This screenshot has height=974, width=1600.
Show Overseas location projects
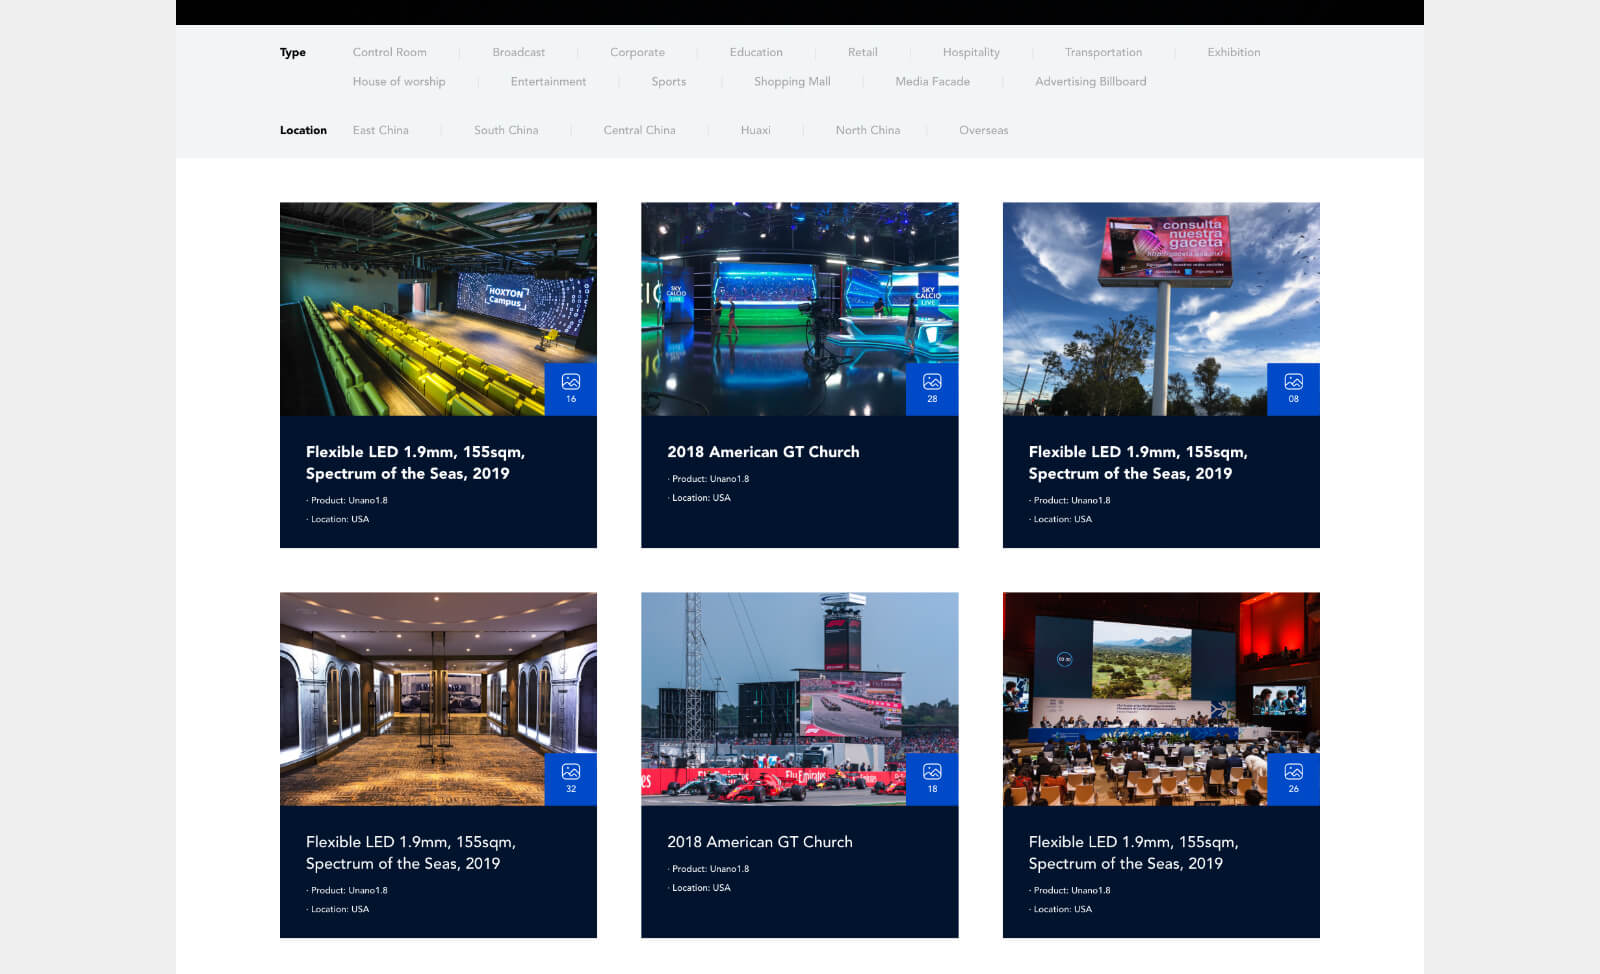tap(983, 130)
